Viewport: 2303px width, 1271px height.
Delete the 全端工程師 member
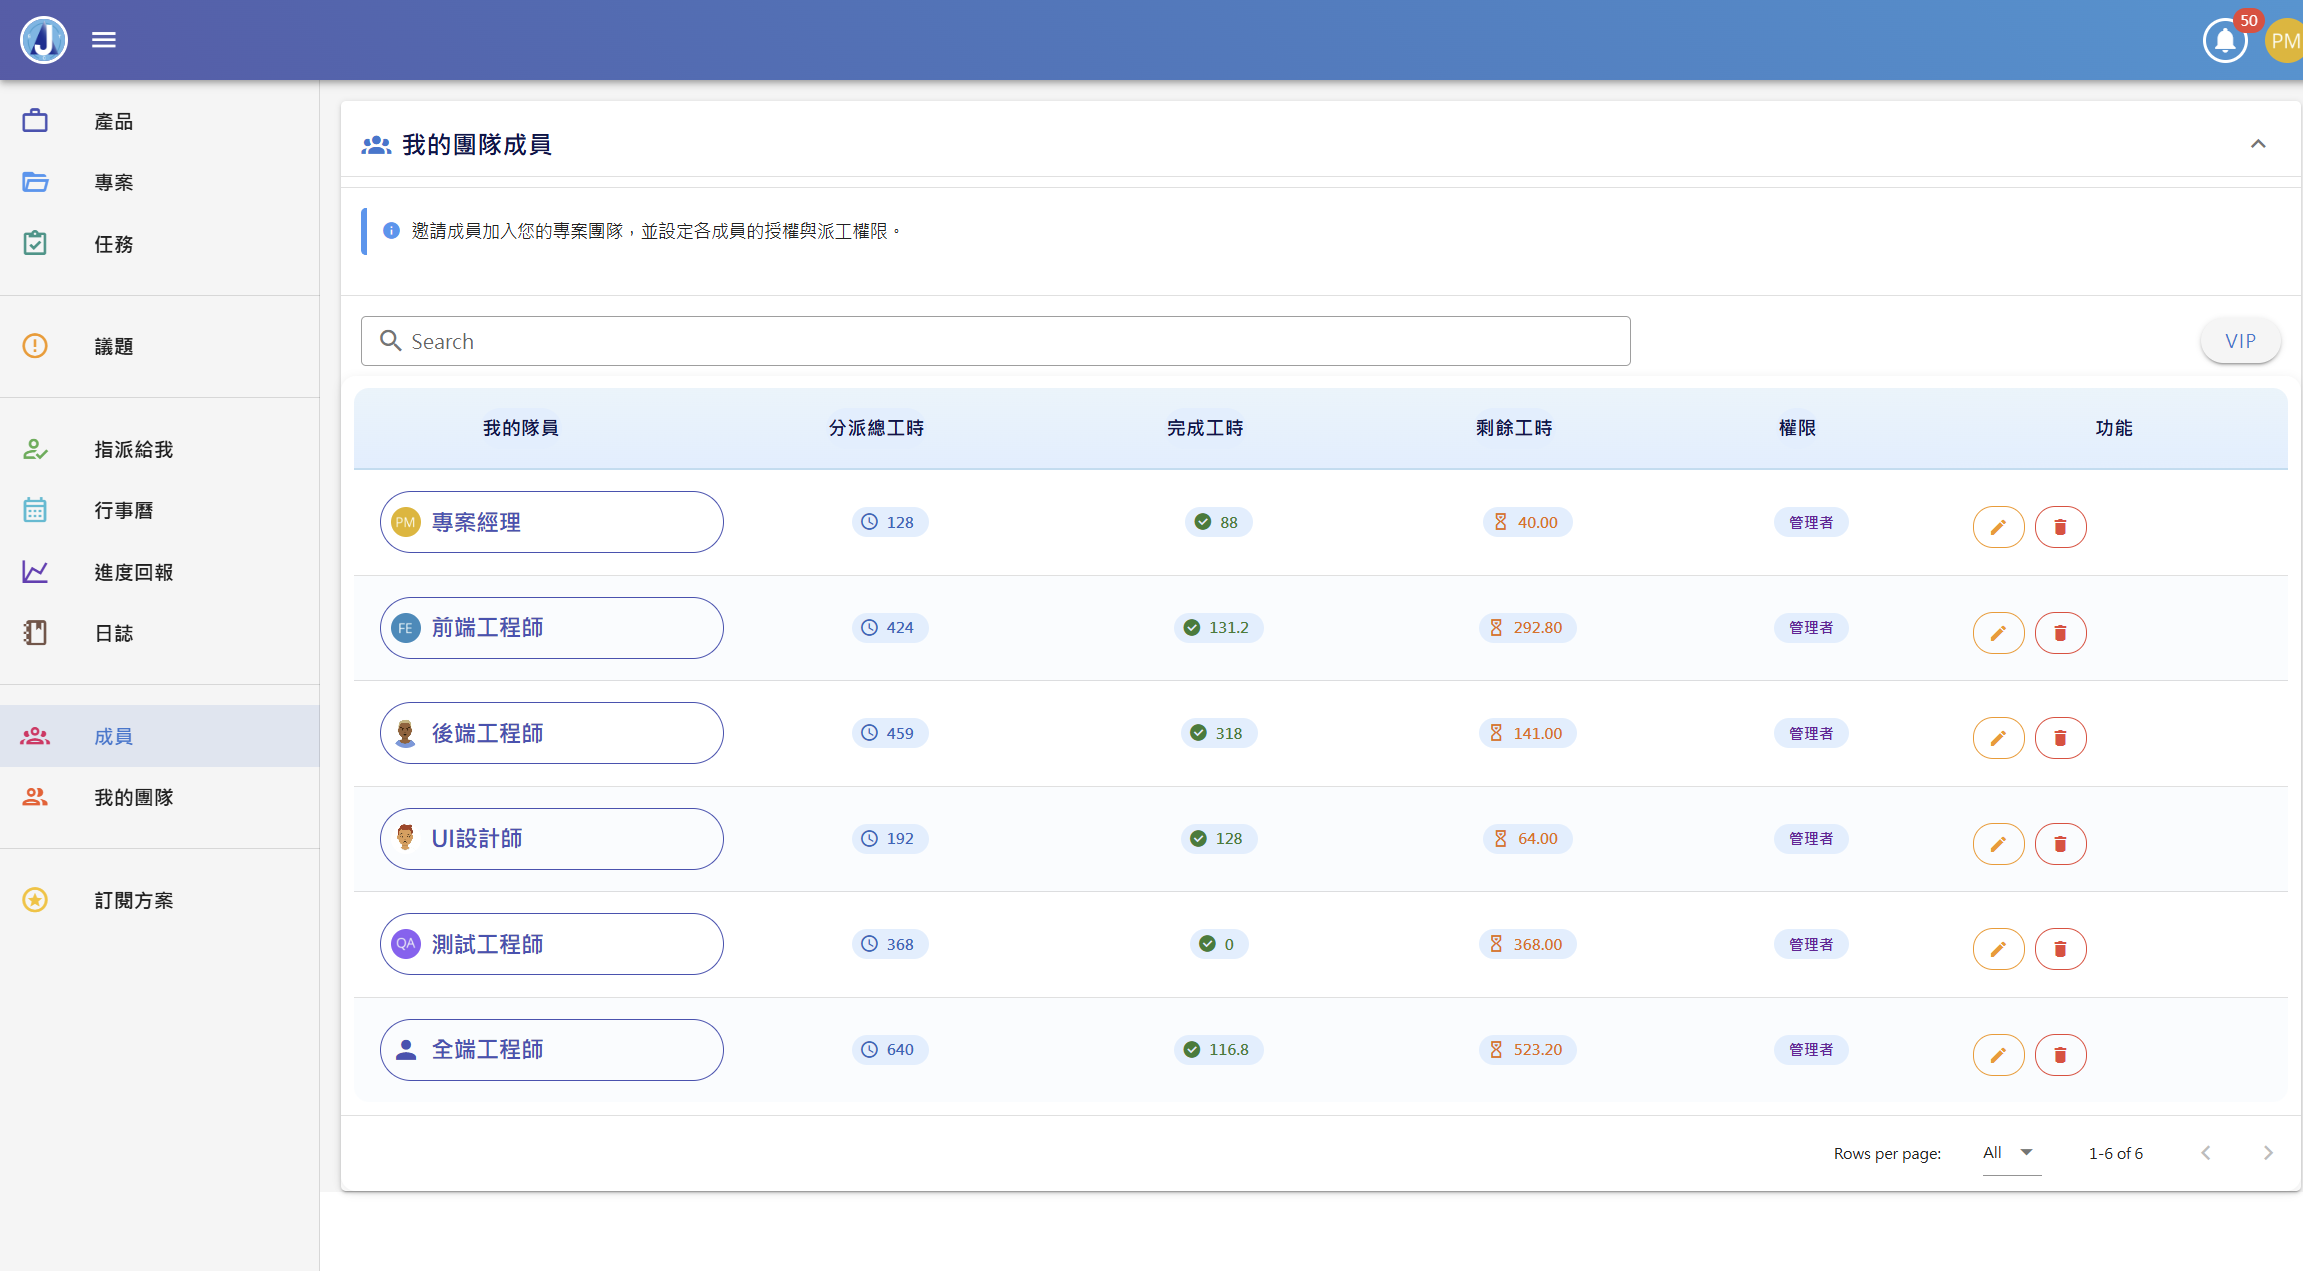point(2060,1055)
